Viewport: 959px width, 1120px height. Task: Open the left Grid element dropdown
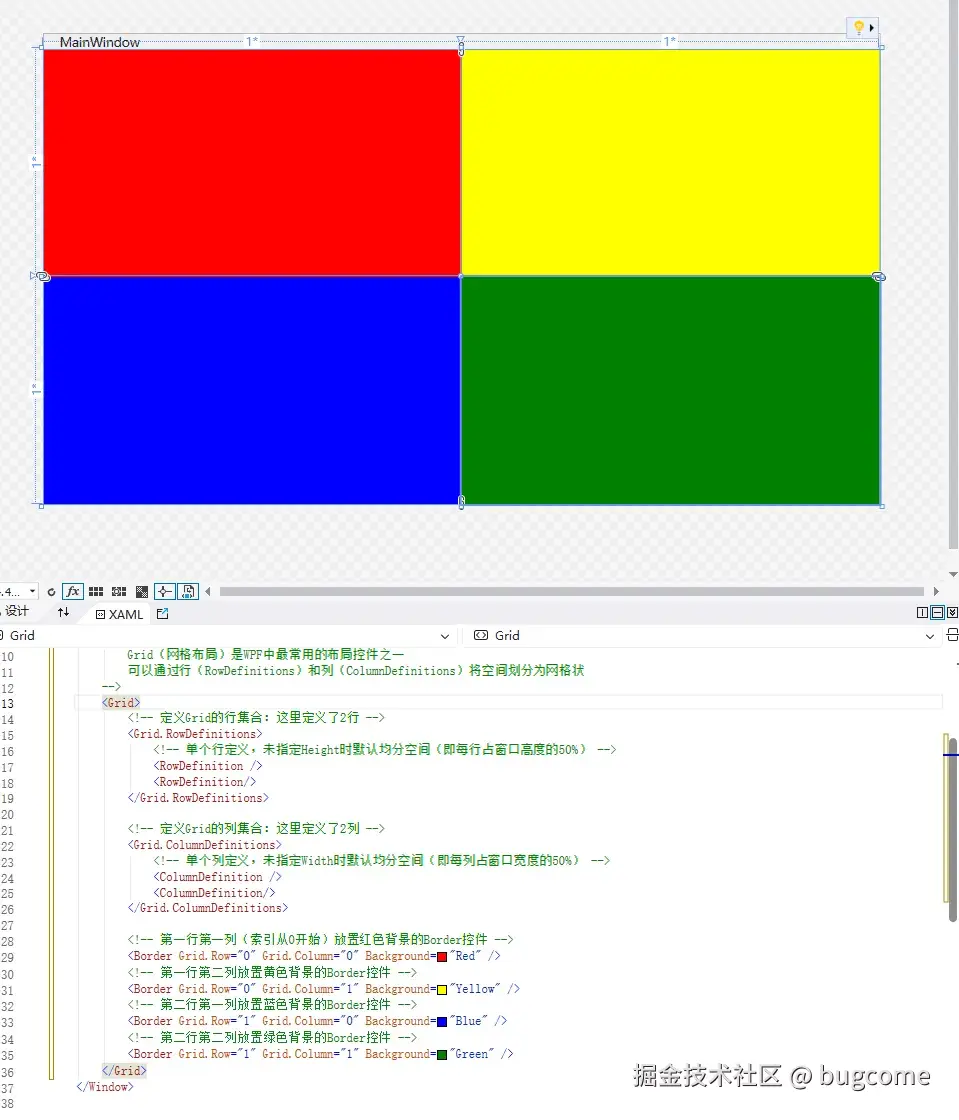[445, 636]
